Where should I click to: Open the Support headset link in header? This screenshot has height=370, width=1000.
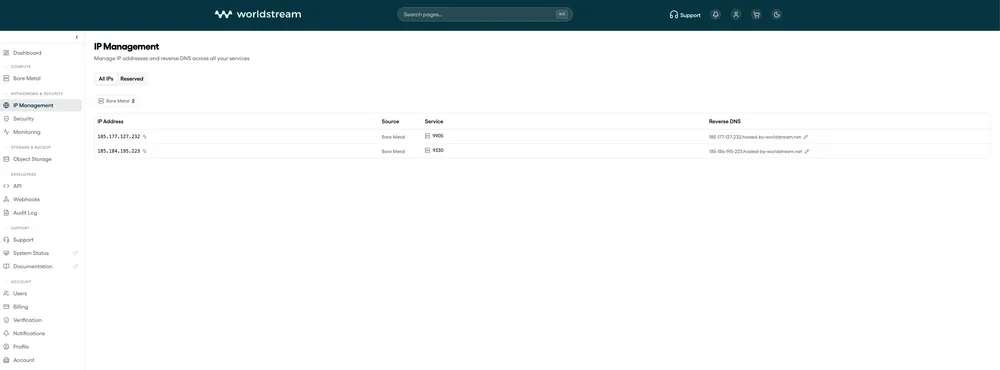(685, 15)
